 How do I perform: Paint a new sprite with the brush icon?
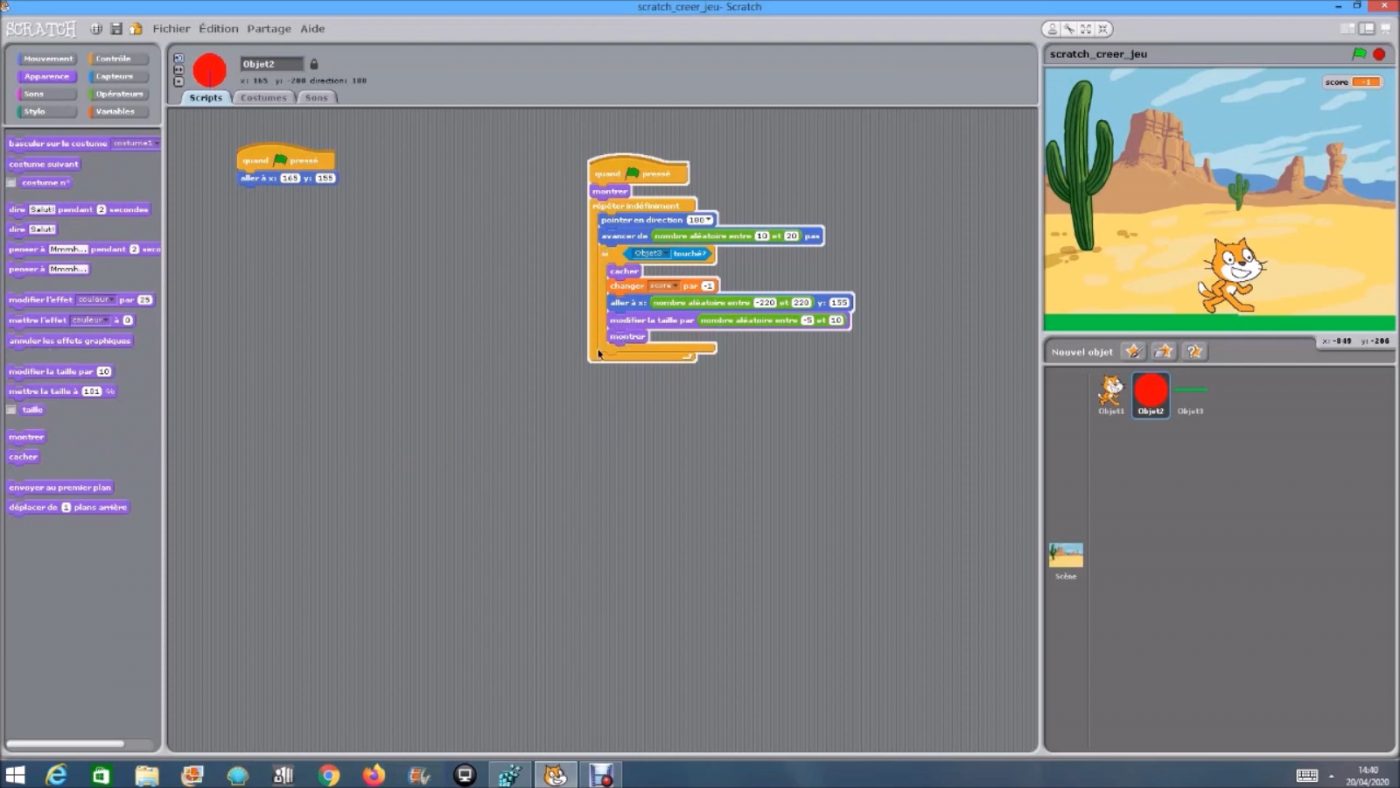pyautogui.click(x=1132, y=351)
